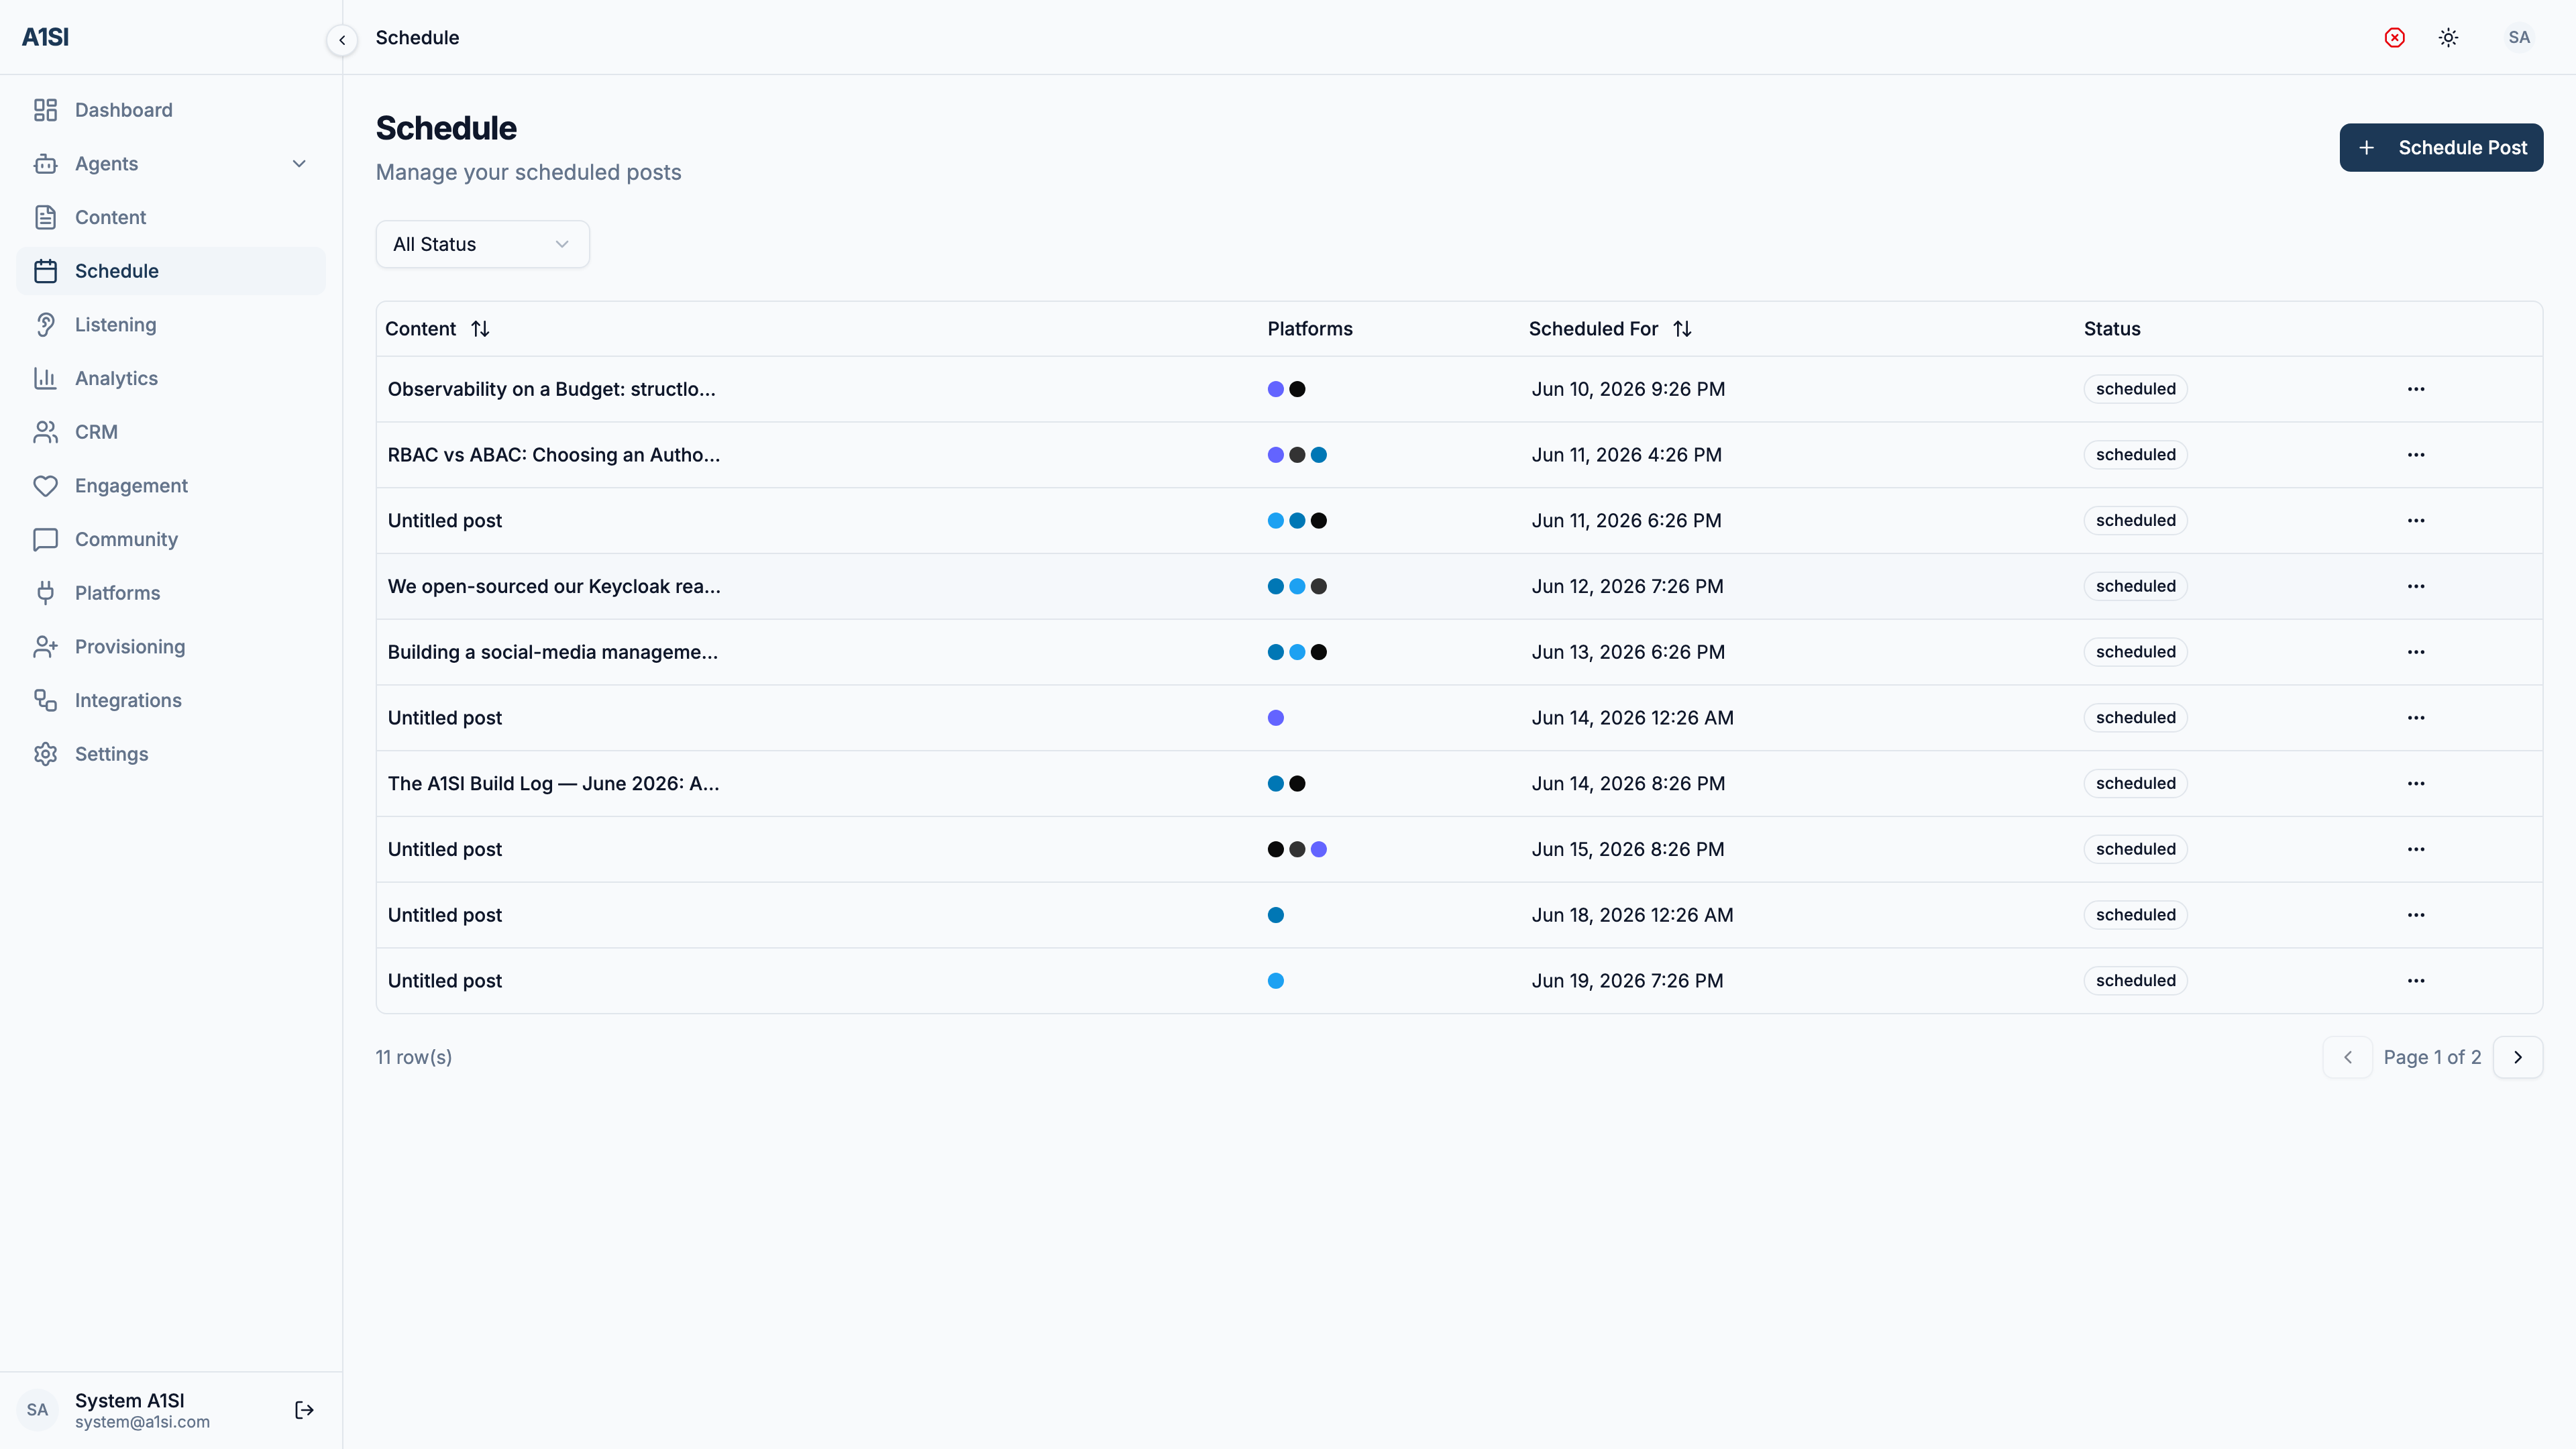Open Dashboard from the sidebar

(x=171, y=110)
